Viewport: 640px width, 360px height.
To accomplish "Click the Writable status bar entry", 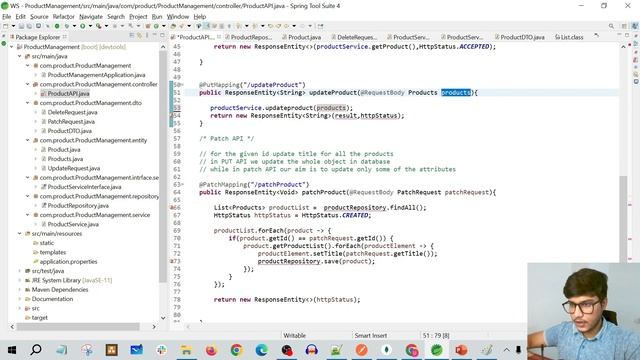I will click(x=294, y=336).
